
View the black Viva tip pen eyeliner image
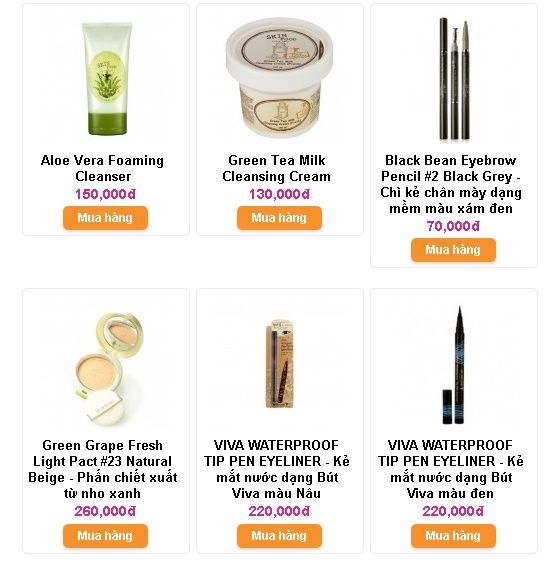[454, 365]
